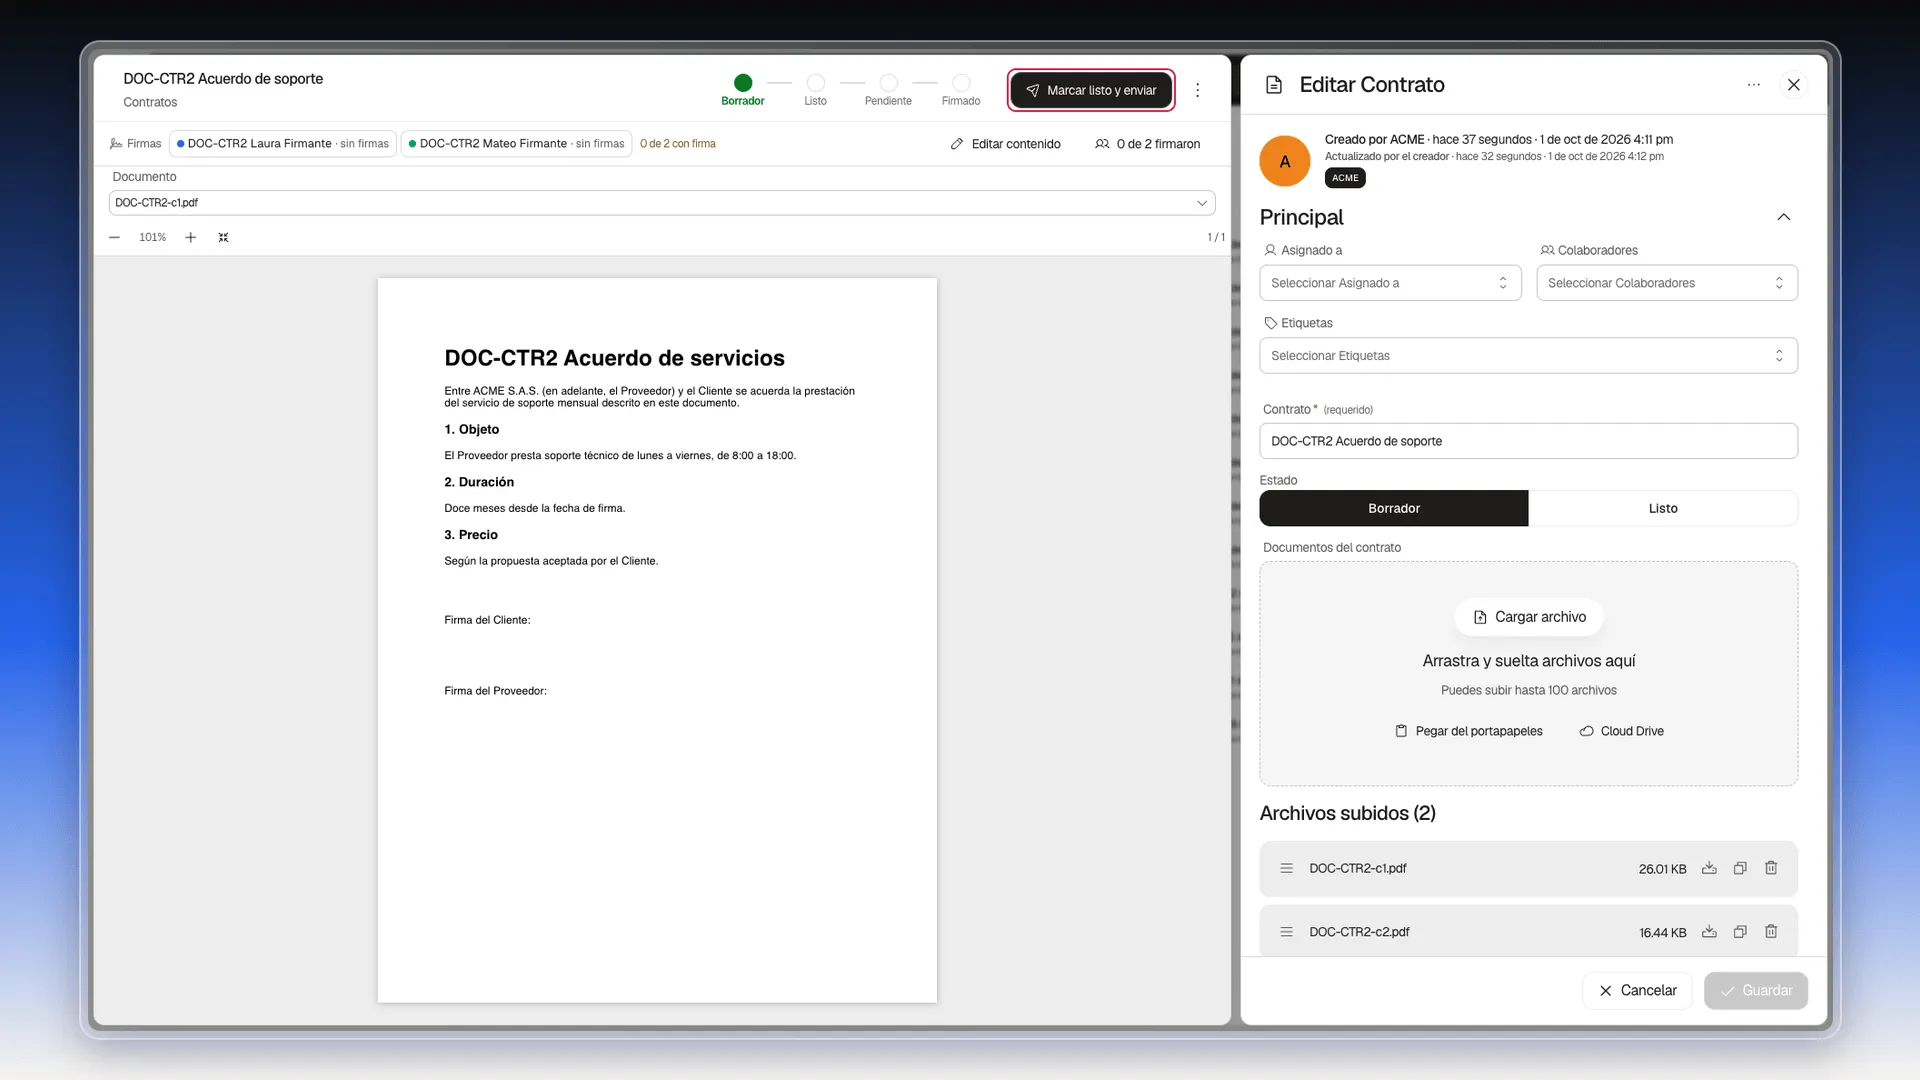The height and width of the screenshot is (1080, 1920).
Task: Click Cargar archivo upload button
Action: point(1529,617)
